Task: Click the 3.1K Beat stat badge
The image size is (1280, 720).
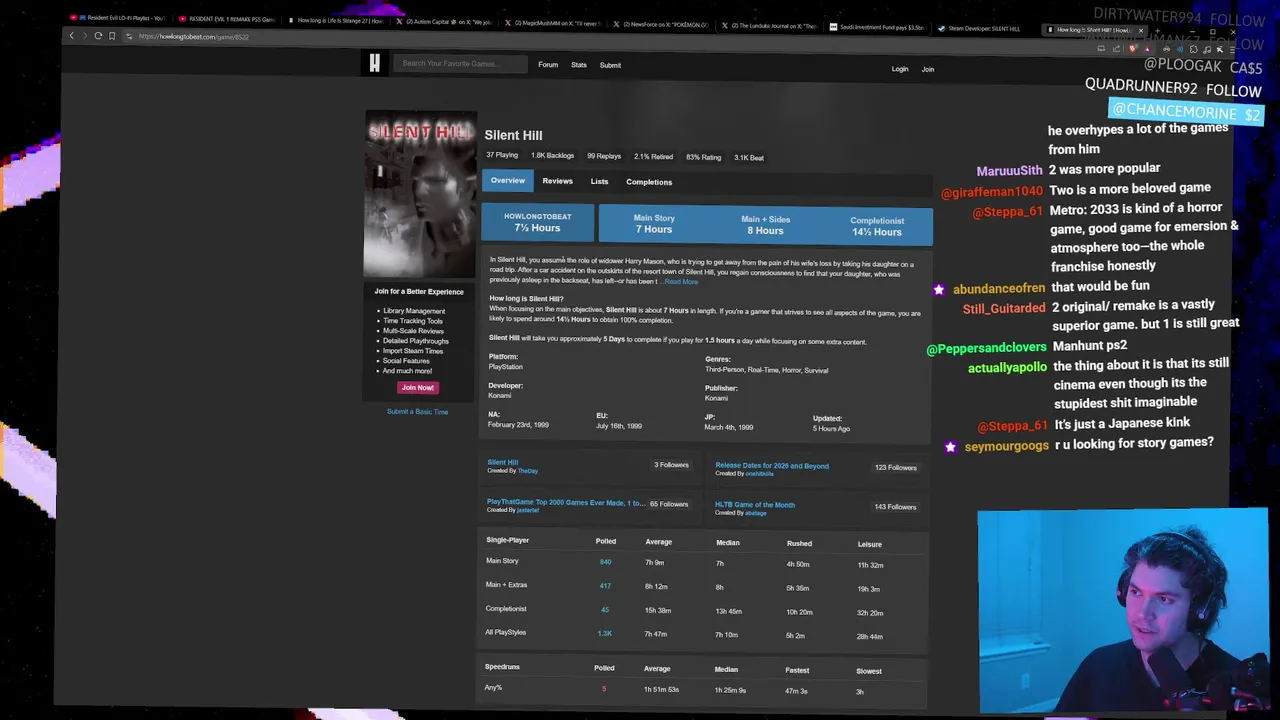Action: [x=749, y=158]
